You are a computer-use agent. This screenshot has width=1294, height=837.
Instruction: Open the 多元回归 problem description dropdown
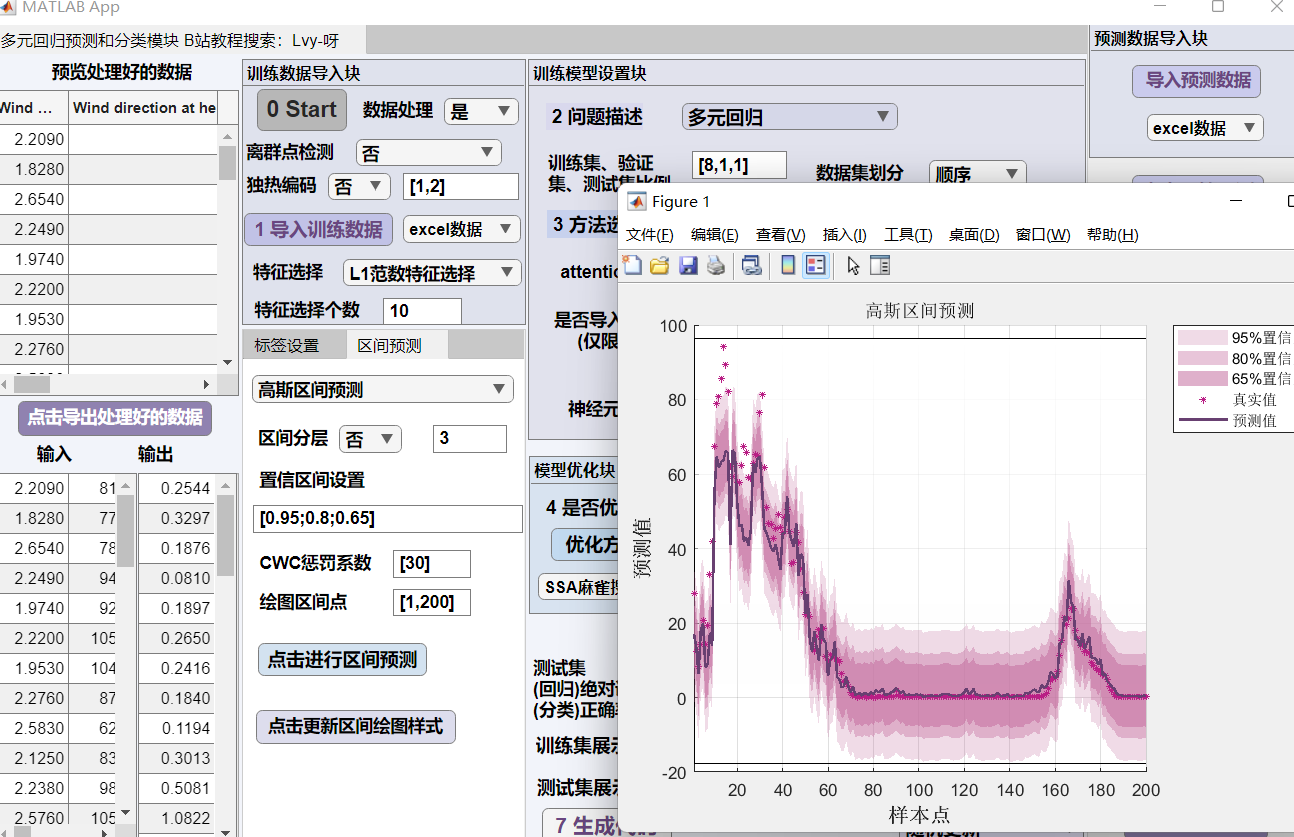(x=789, y=117)
